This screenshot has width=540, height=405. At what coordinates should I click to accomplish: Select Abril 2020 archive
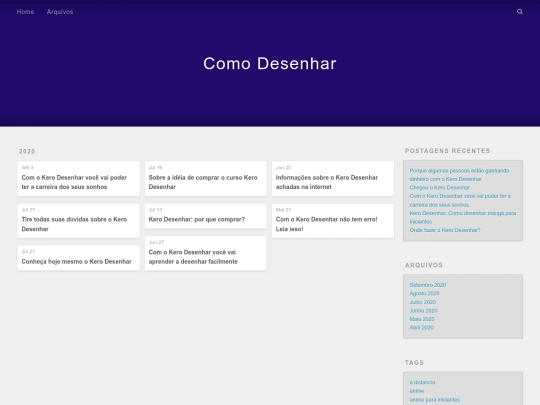coord(422,328)
